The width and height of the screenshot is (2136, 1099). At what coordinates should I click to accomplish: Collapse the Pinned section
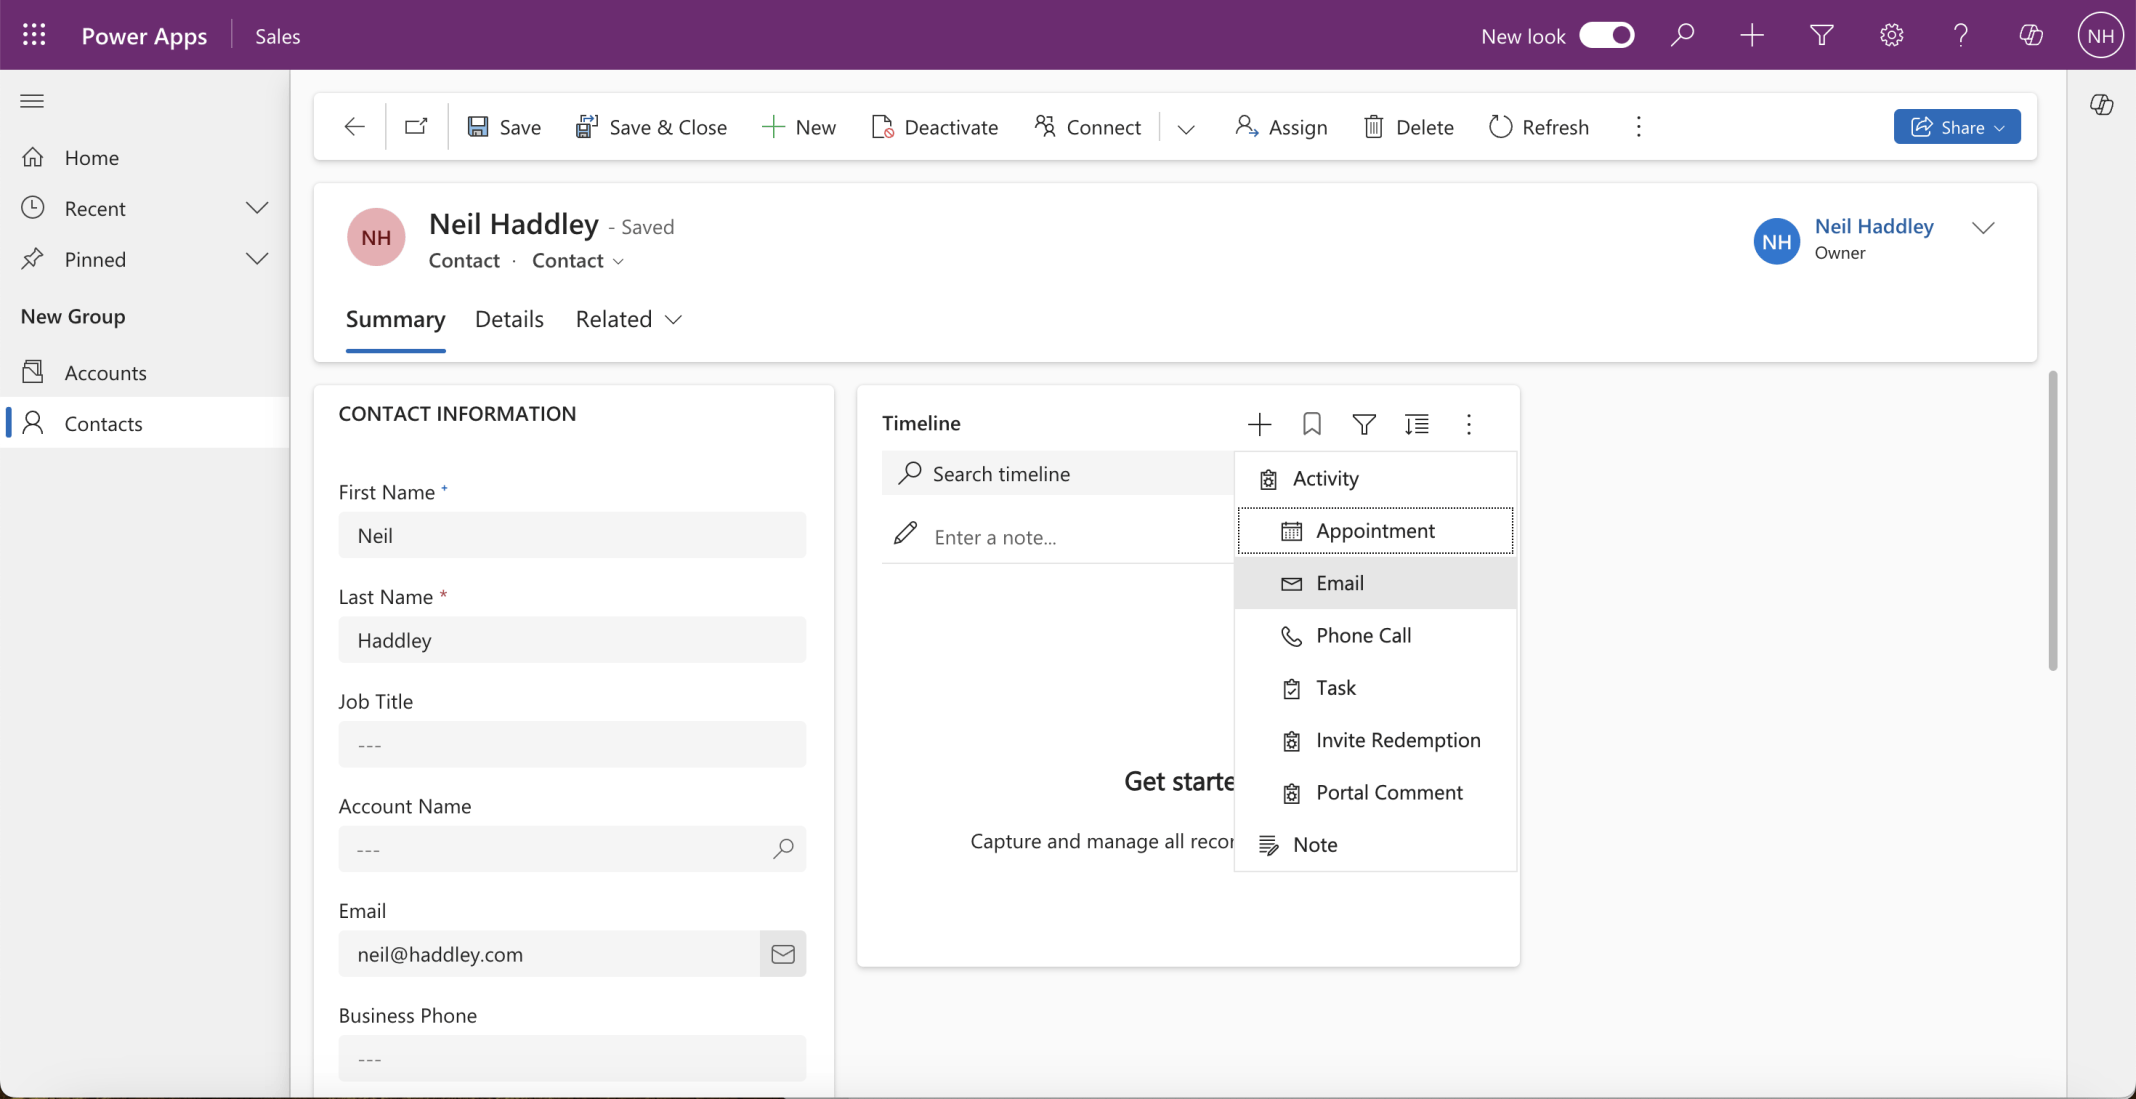pyautogui.click(x=257, y=258)
